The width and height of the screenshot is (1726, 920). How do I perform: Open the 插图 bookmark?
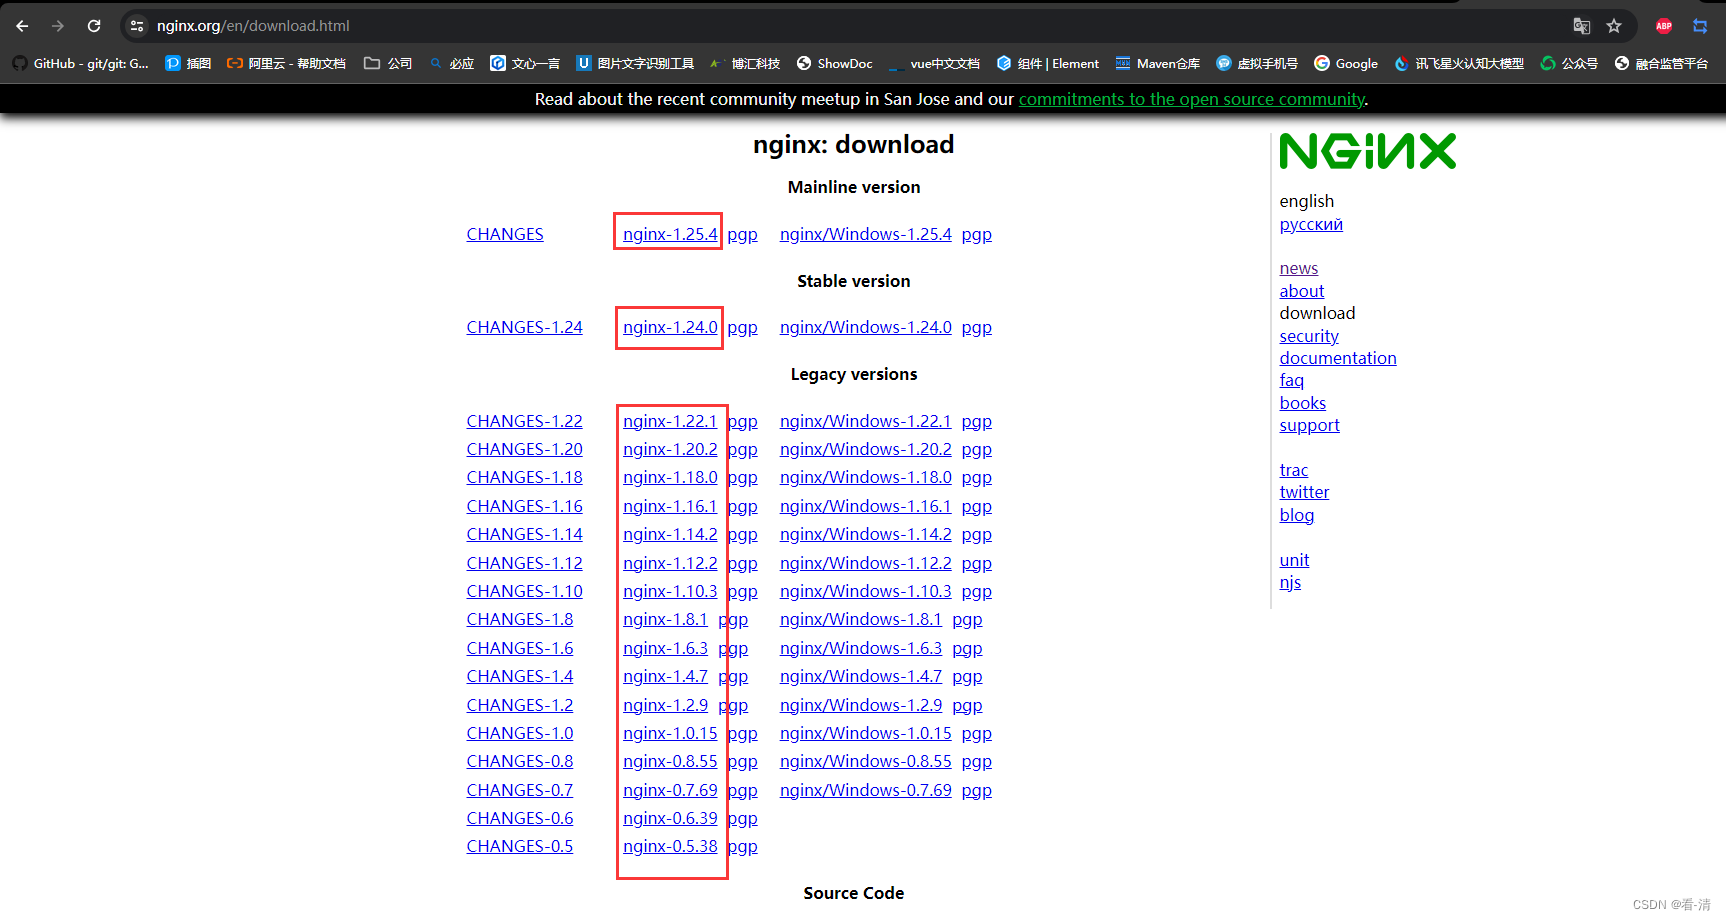pyautogui.click(x=188, y=63)
